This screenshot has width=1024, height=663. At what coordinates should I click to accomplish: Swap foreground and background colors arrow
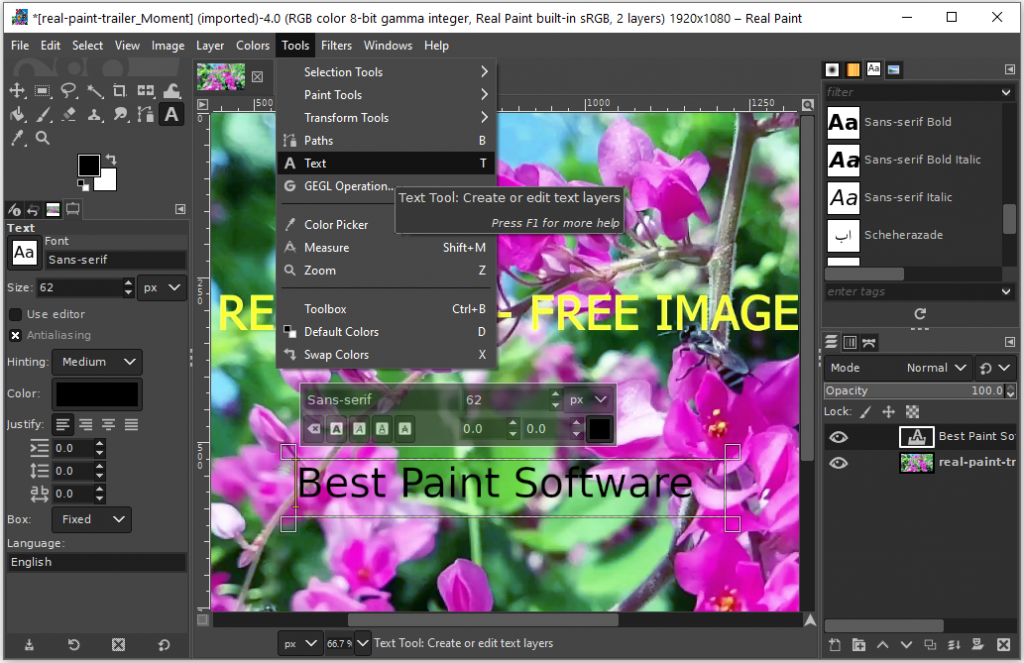(x=111, y=159)
